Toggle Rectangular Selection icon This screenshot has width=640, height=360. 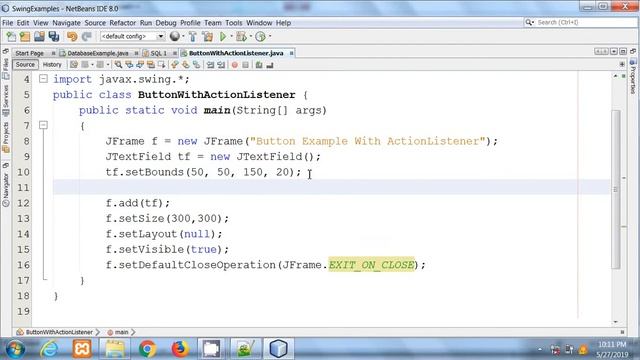pyautogui.click(x=162, y=64)
